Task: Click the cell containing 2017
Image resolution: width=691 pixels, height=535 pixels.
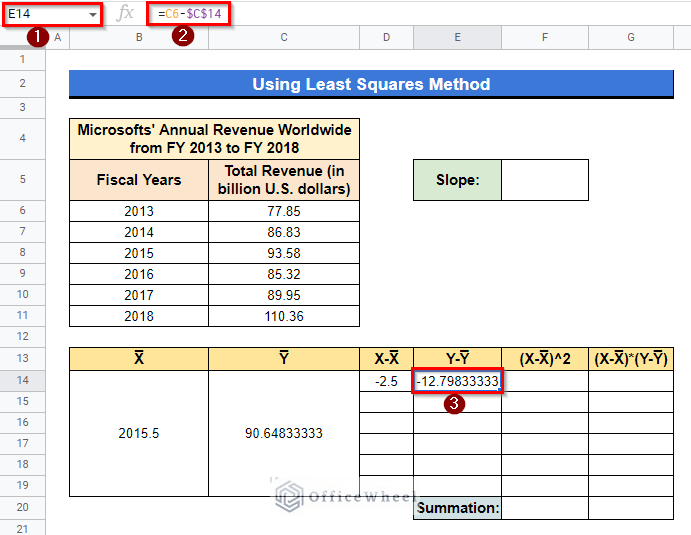Action: coord(139,295)
